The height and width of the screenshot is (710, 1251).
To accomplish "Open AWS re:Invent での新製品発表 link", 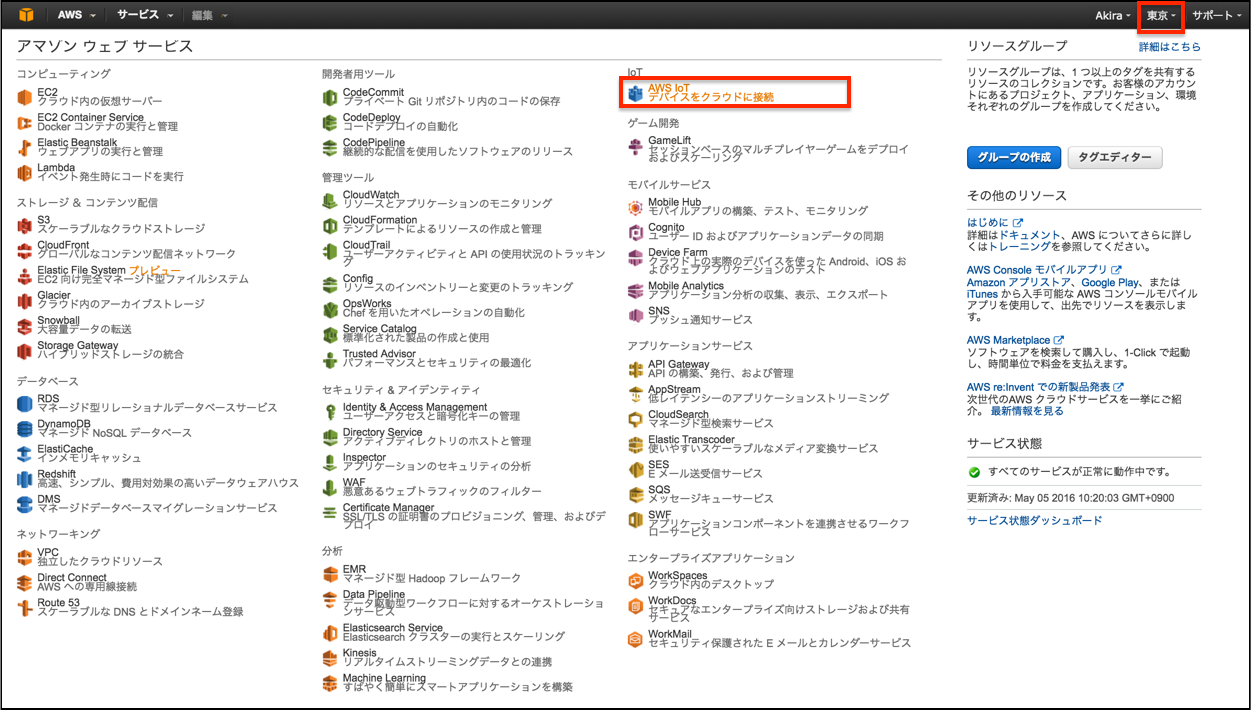I will 1045,387.
